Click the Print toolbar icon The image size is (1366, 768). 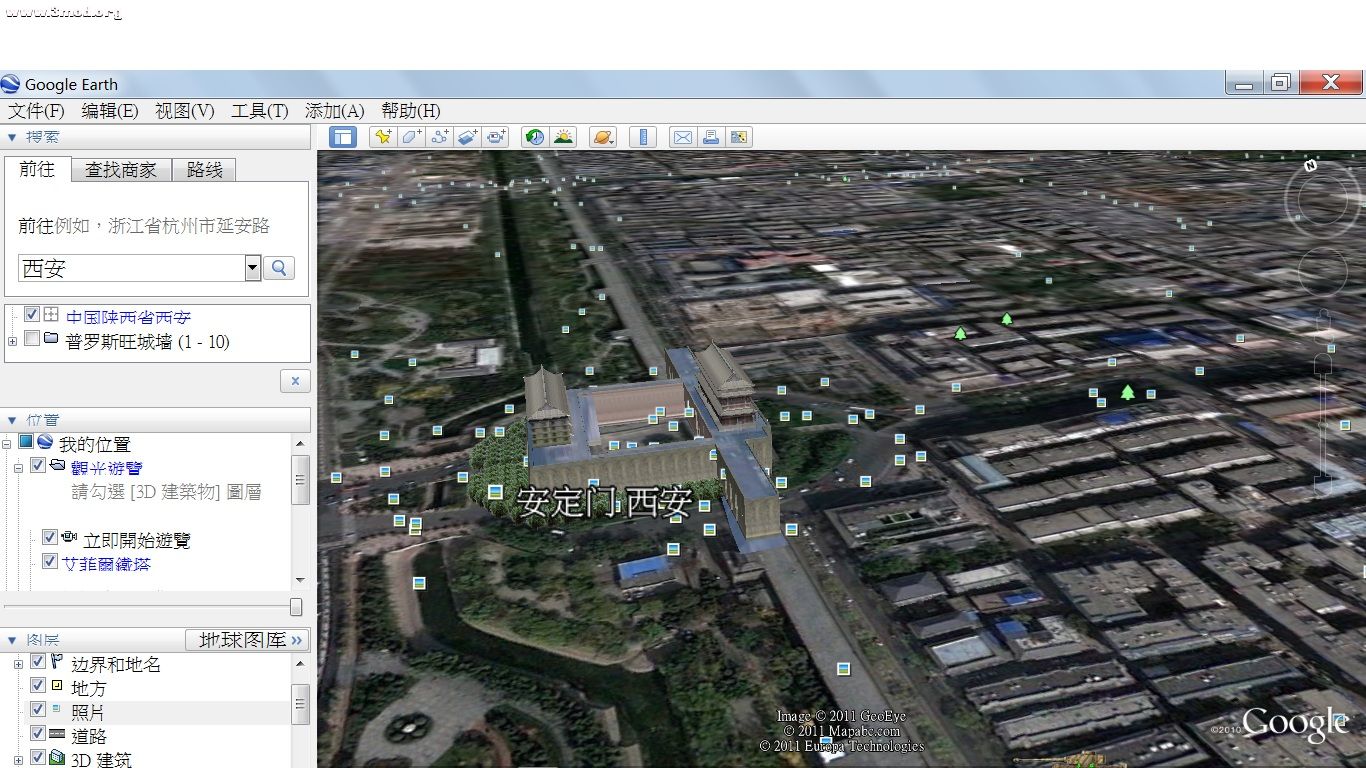pos(711,137)
